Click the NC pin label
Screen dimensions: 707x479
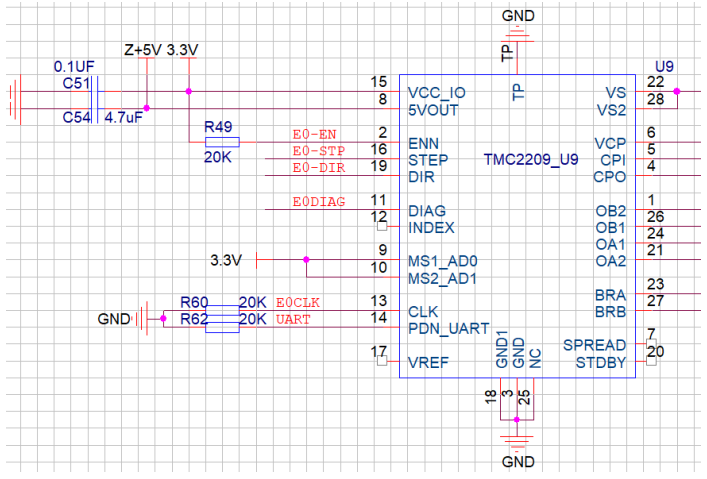point(535,358)
